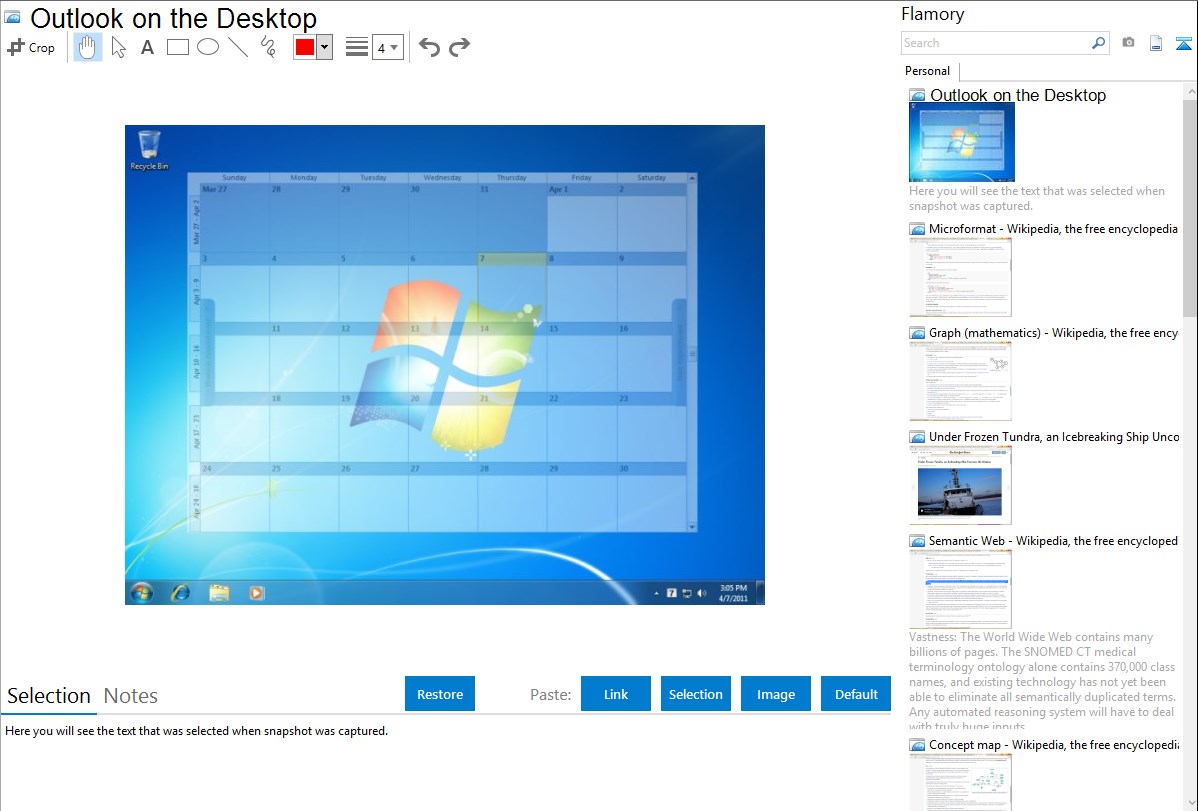The width and height of the screenshot is (1198, 811).
Task: Choose the arrow pointer selection tool
Action: coord(118,47)
